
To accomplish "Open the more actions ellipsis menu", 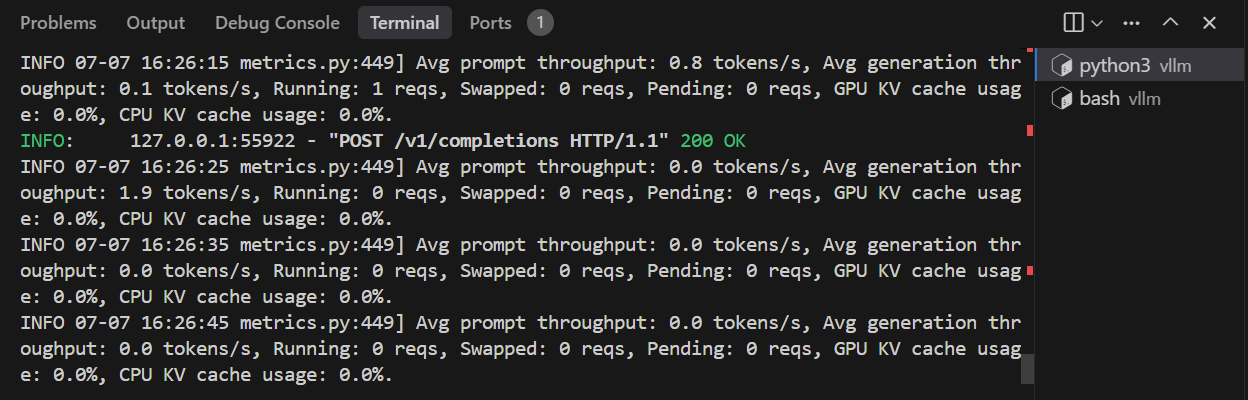I will (1132, 22).
